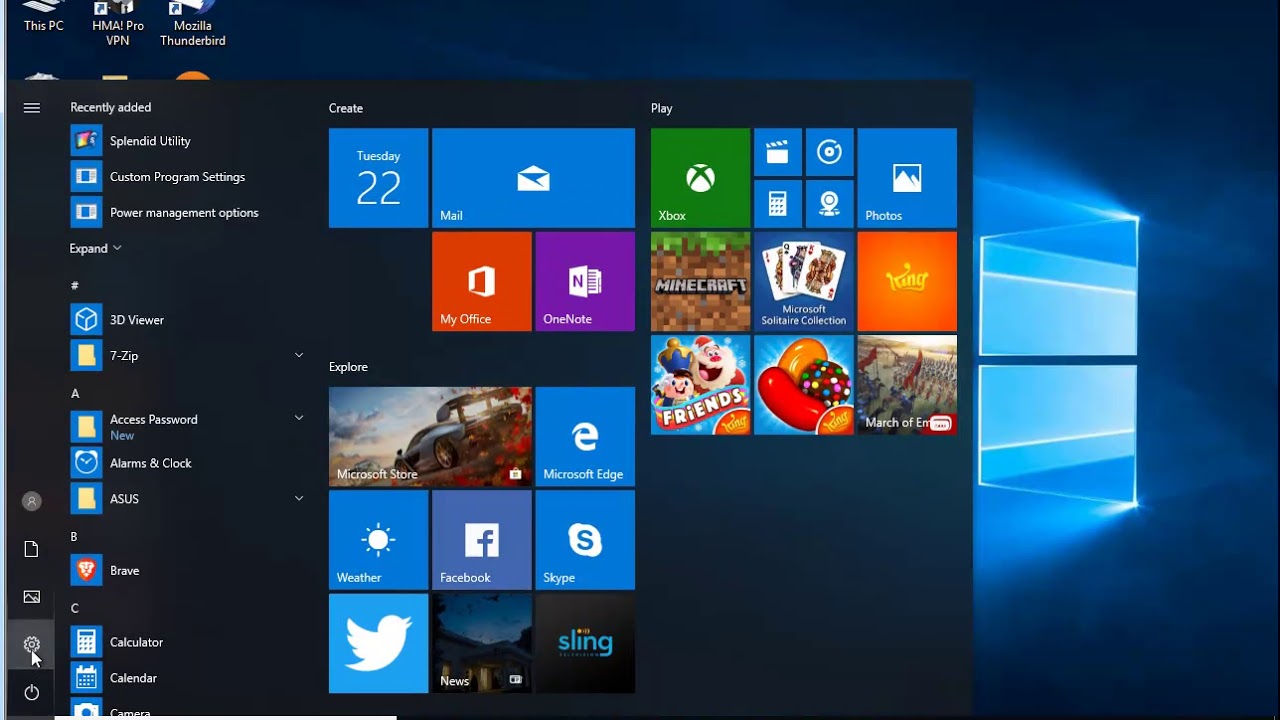Image resolution: width=1280 pixels, height=720 pixels.
Task: Click the user account avatar icon
Action: [x=32, y=501]
